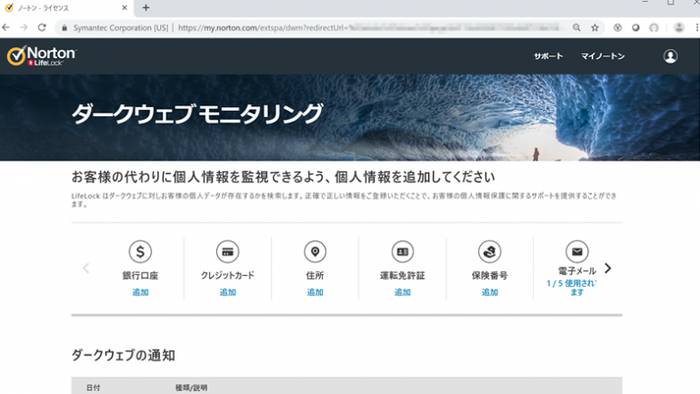Click the zoom magnifier icon in address bar
The height and width of the screenshot is (394, 700).
click(576, 28)
